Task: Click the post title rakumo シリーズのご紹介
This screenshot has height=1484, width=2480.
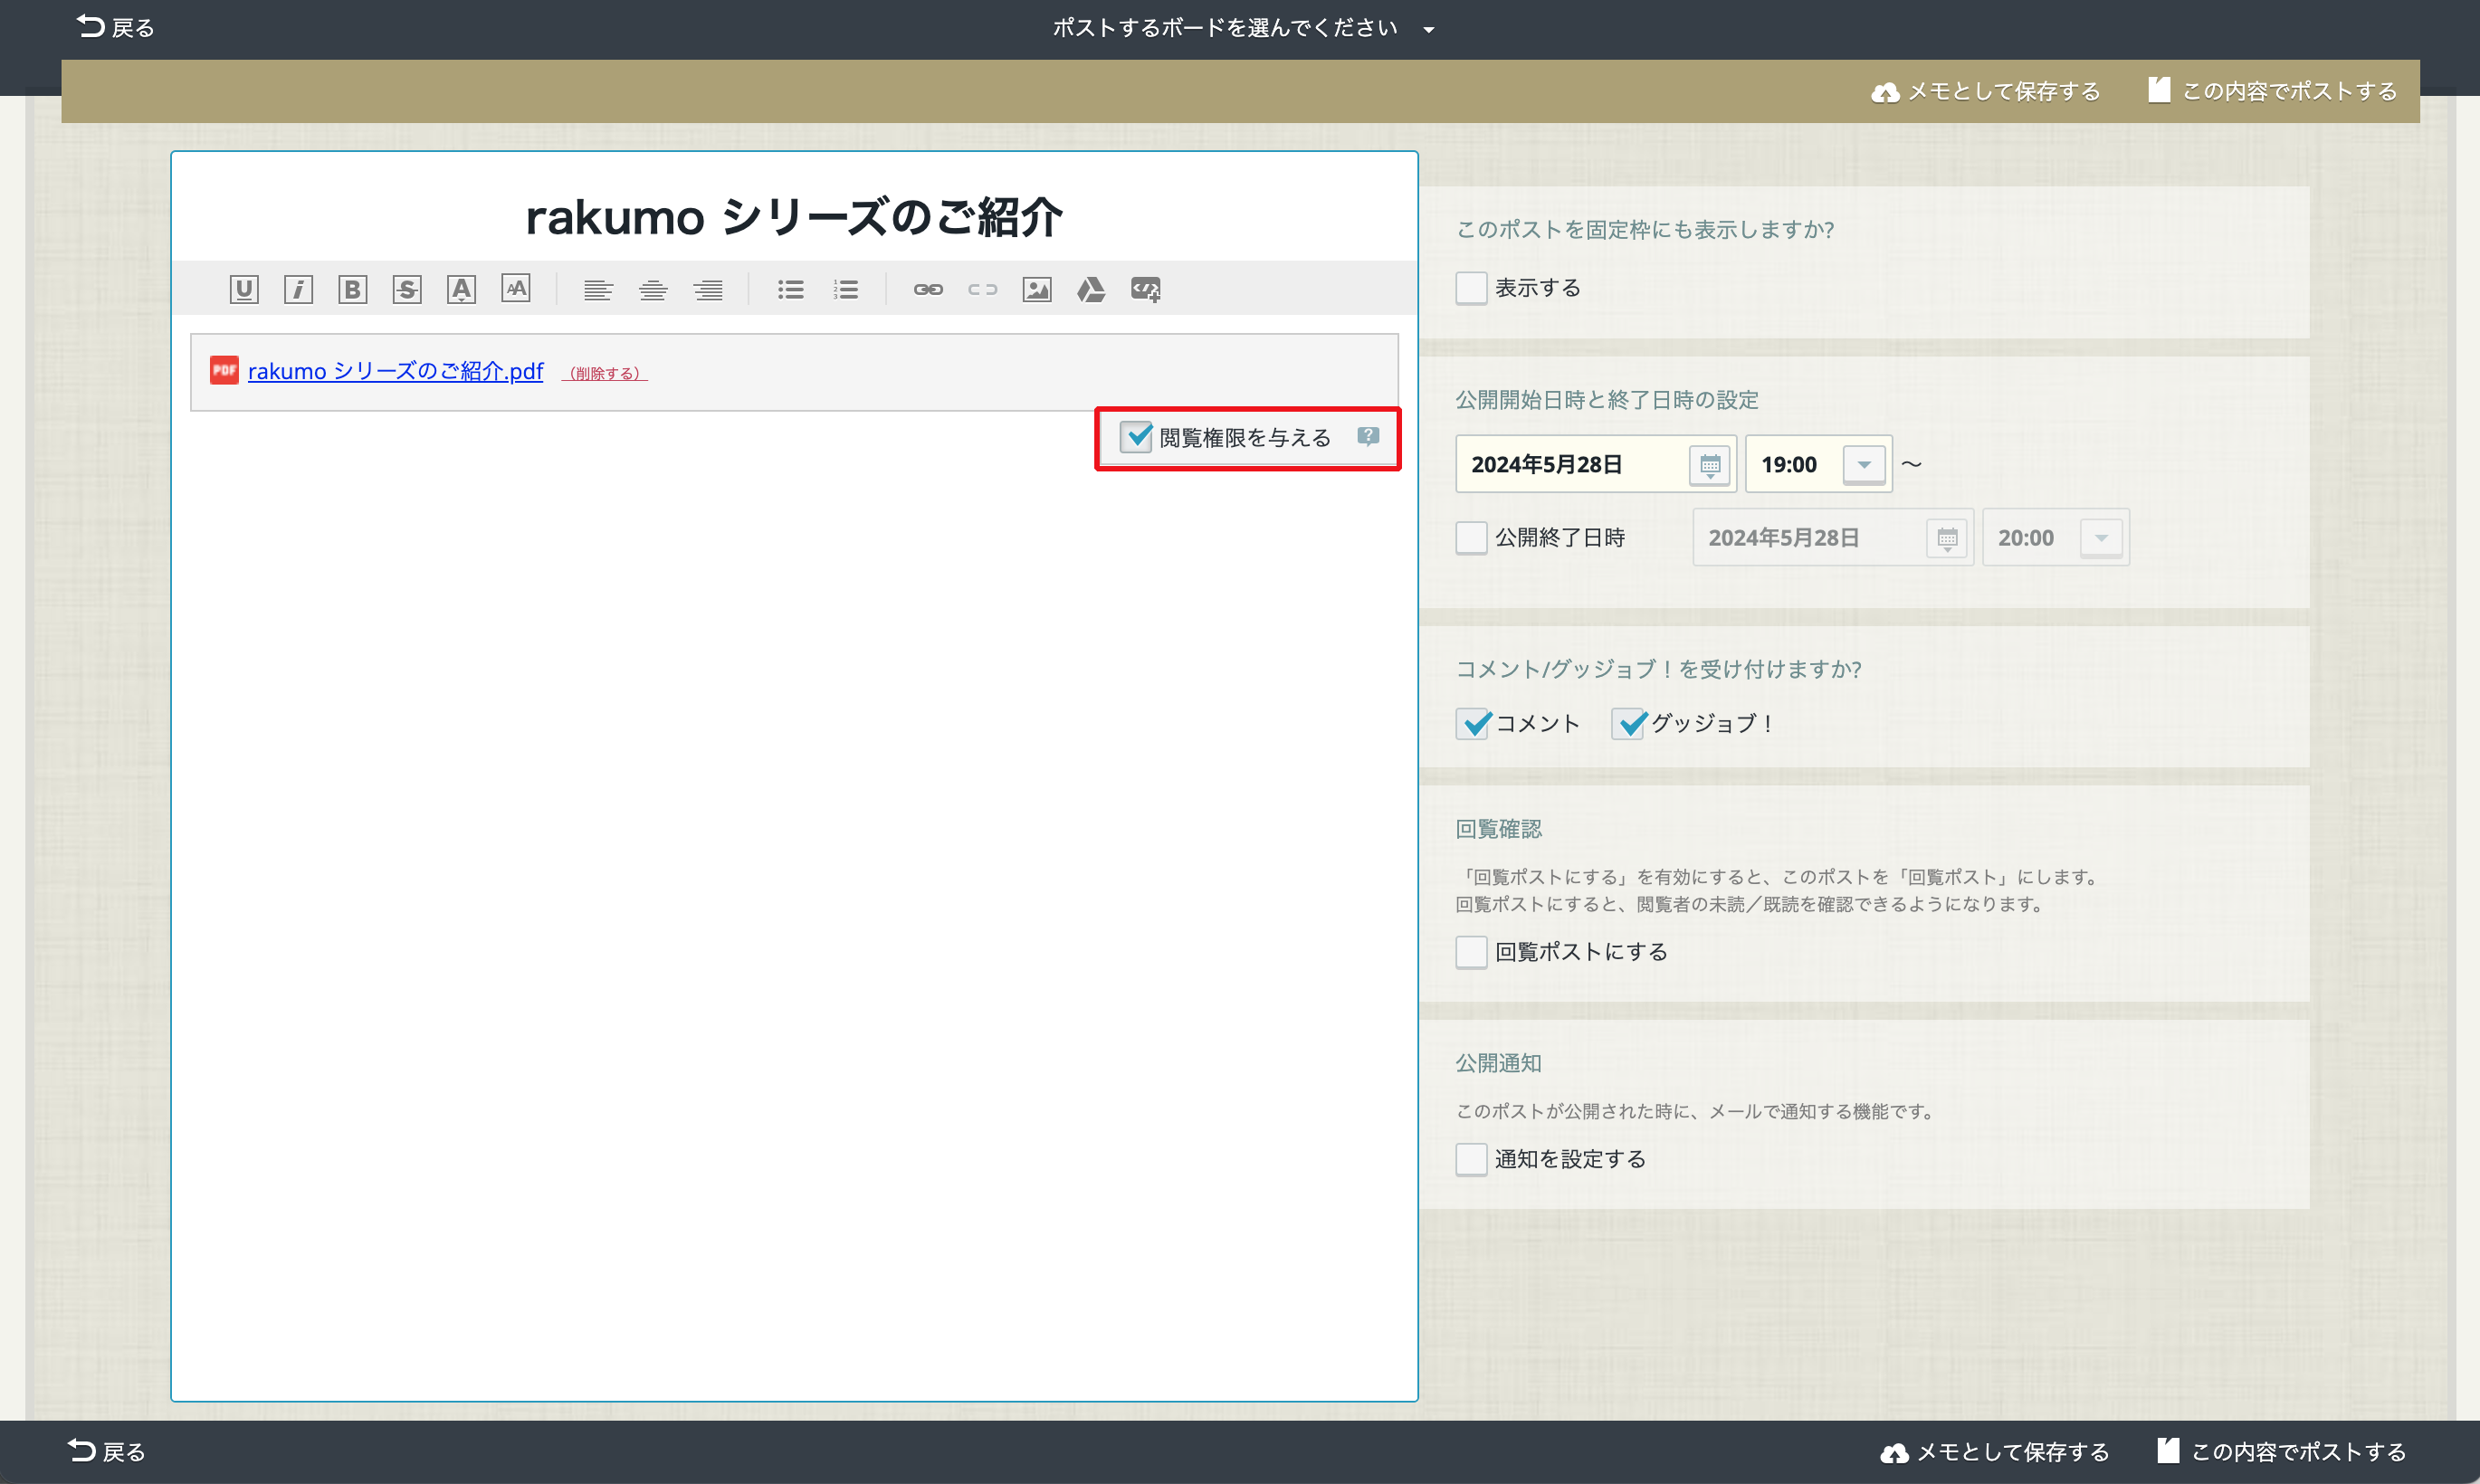Action: [794, 217]
